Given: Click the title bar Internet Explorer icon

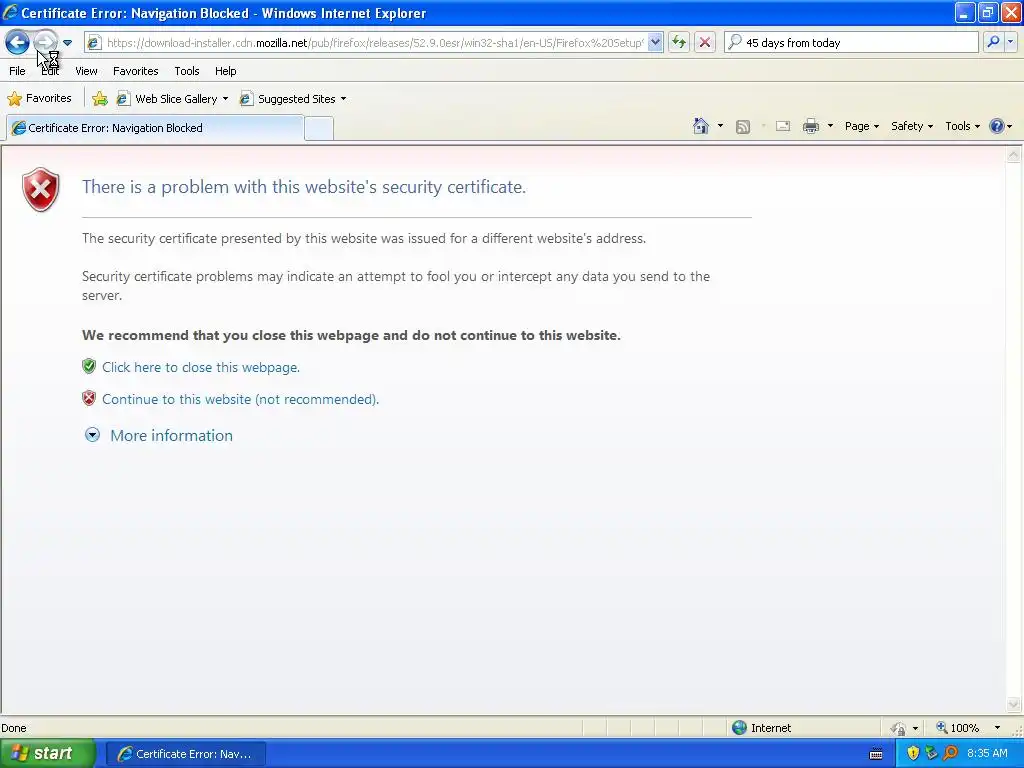Looking at the screenshot, I should (x=10, y=12).
